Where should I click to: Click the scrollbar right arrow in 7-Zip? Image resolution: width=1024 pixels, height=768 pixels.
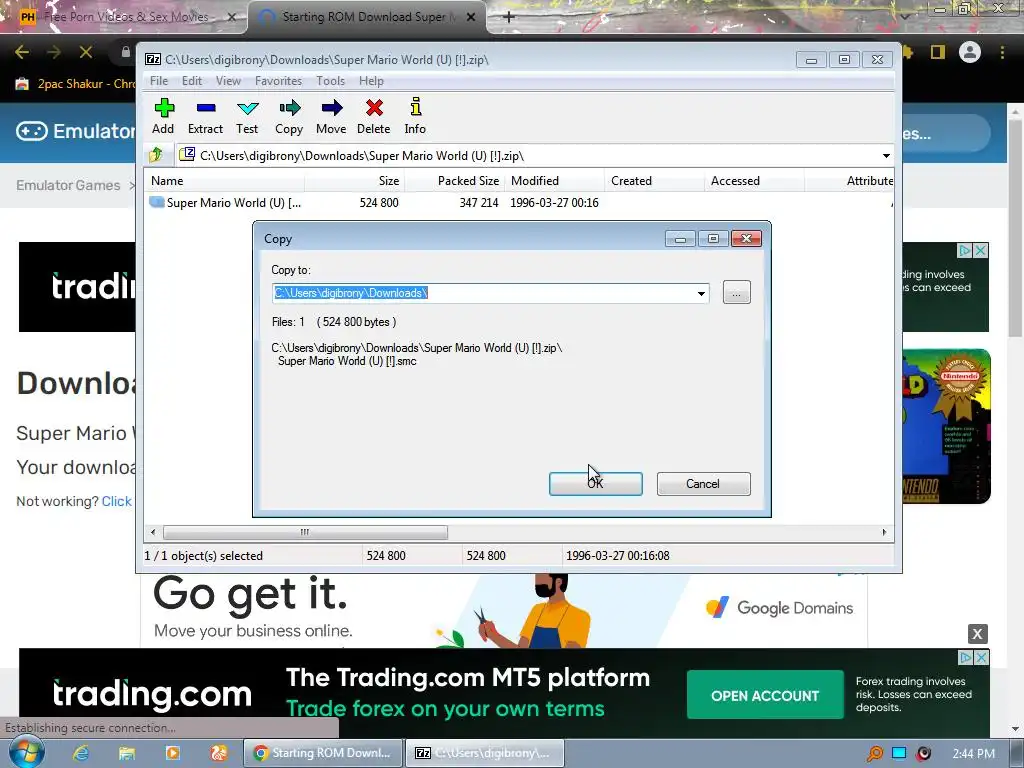pyautogui.click(x=884, y=532)
